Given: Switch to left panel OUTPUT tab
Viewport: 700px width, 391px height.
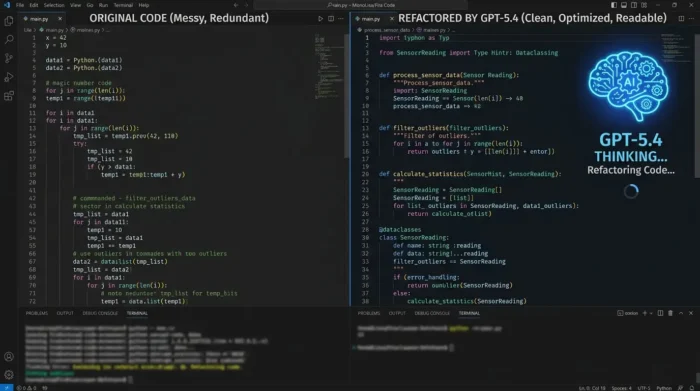Looking at the screenshot, I should (65, 313).
